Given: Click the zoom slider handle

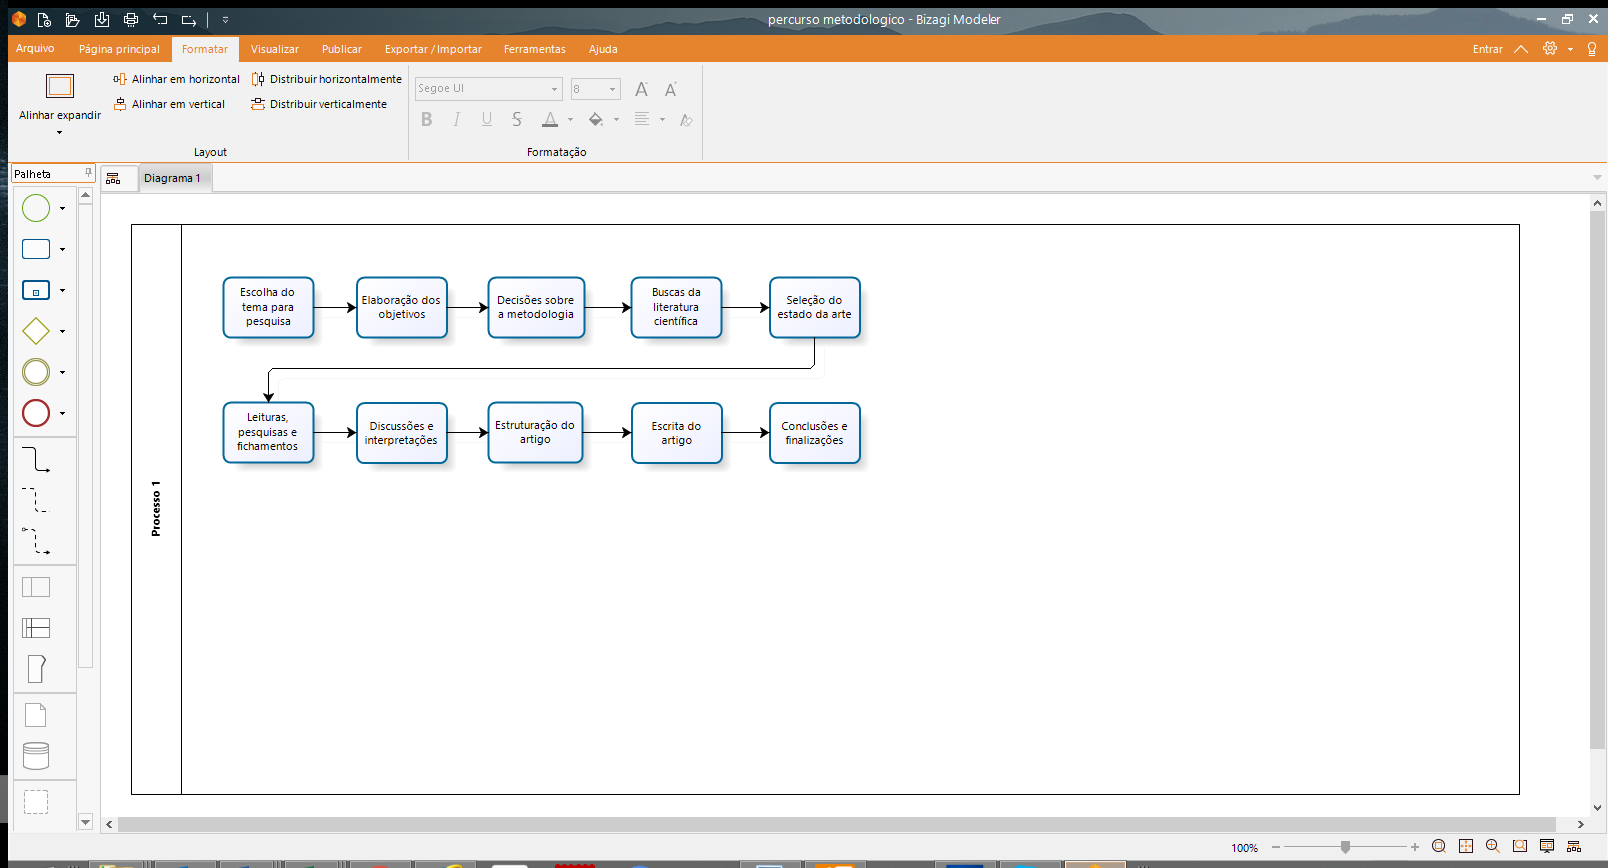Looking at the screenshot, I should [1345, 847].
